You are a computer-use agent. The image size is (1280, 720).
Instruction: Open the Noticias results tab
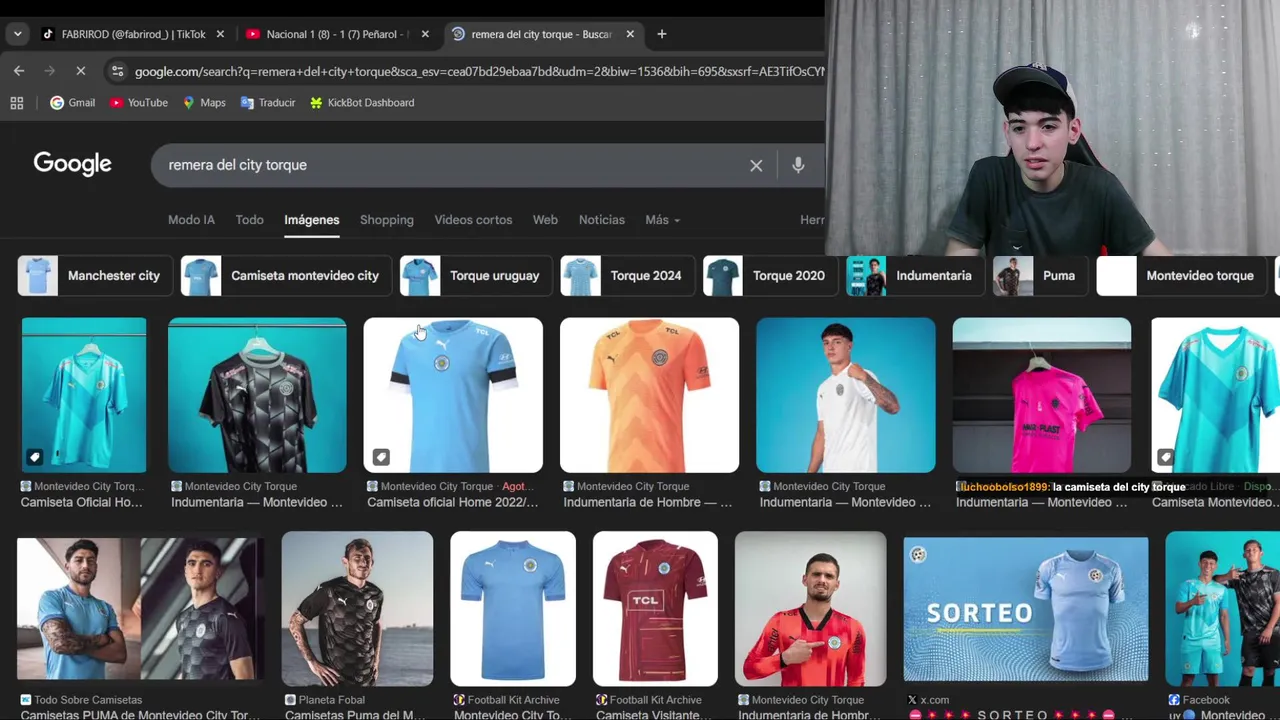(602, 220)
